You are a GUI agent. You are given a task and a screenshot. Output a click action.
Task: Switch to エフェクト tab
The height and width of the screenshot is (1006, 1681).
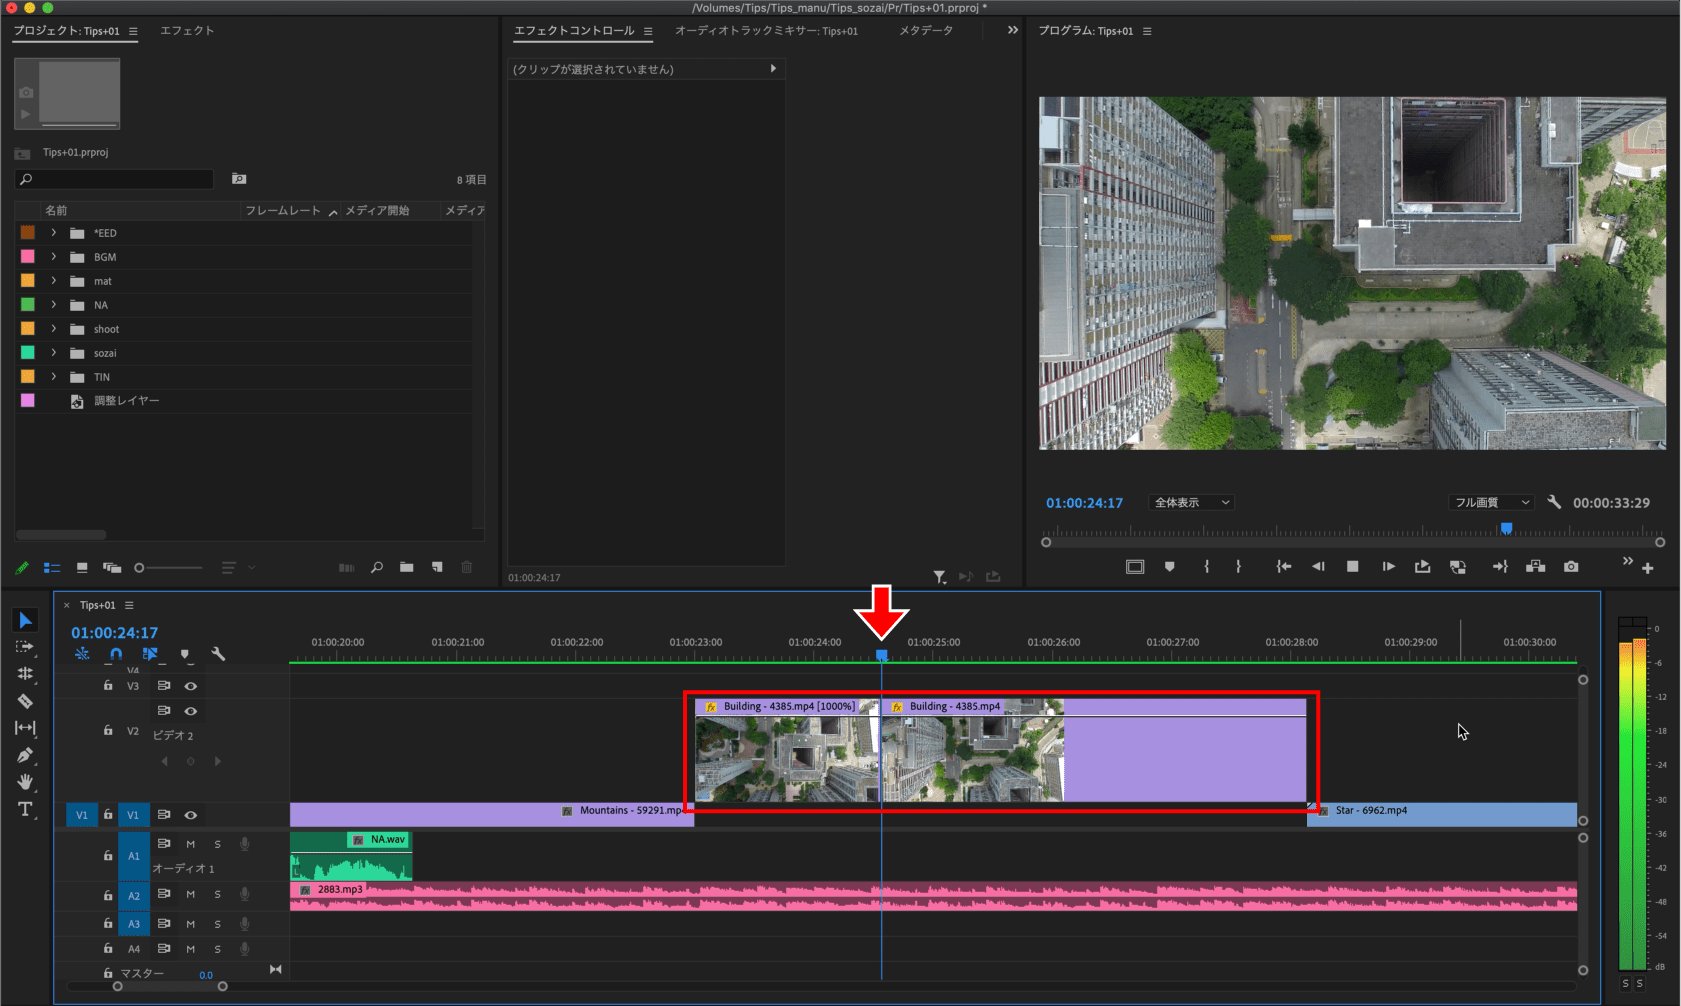(187, 31)
